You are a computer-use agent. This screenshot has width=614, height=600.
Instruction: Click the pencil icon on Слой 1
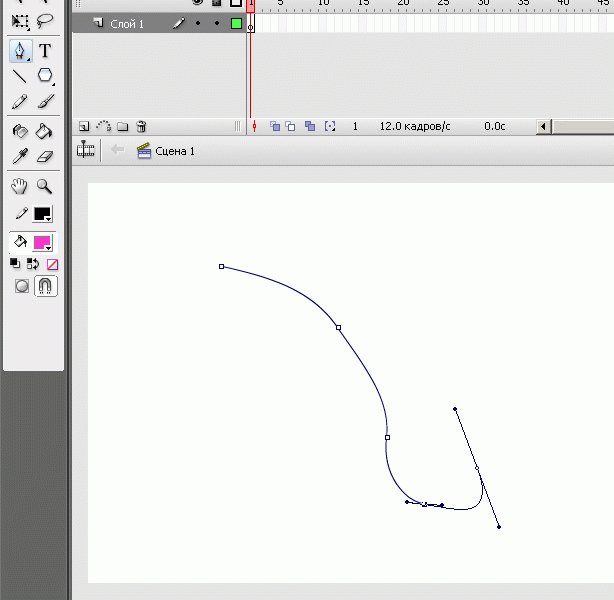[x=179, y=23]
